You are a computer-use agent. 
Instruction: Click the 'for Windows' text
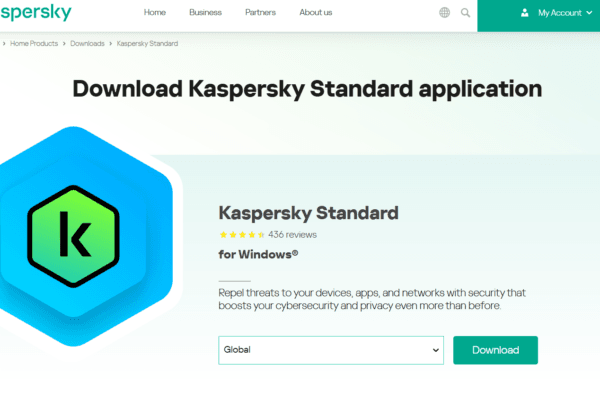click(258, 255)
